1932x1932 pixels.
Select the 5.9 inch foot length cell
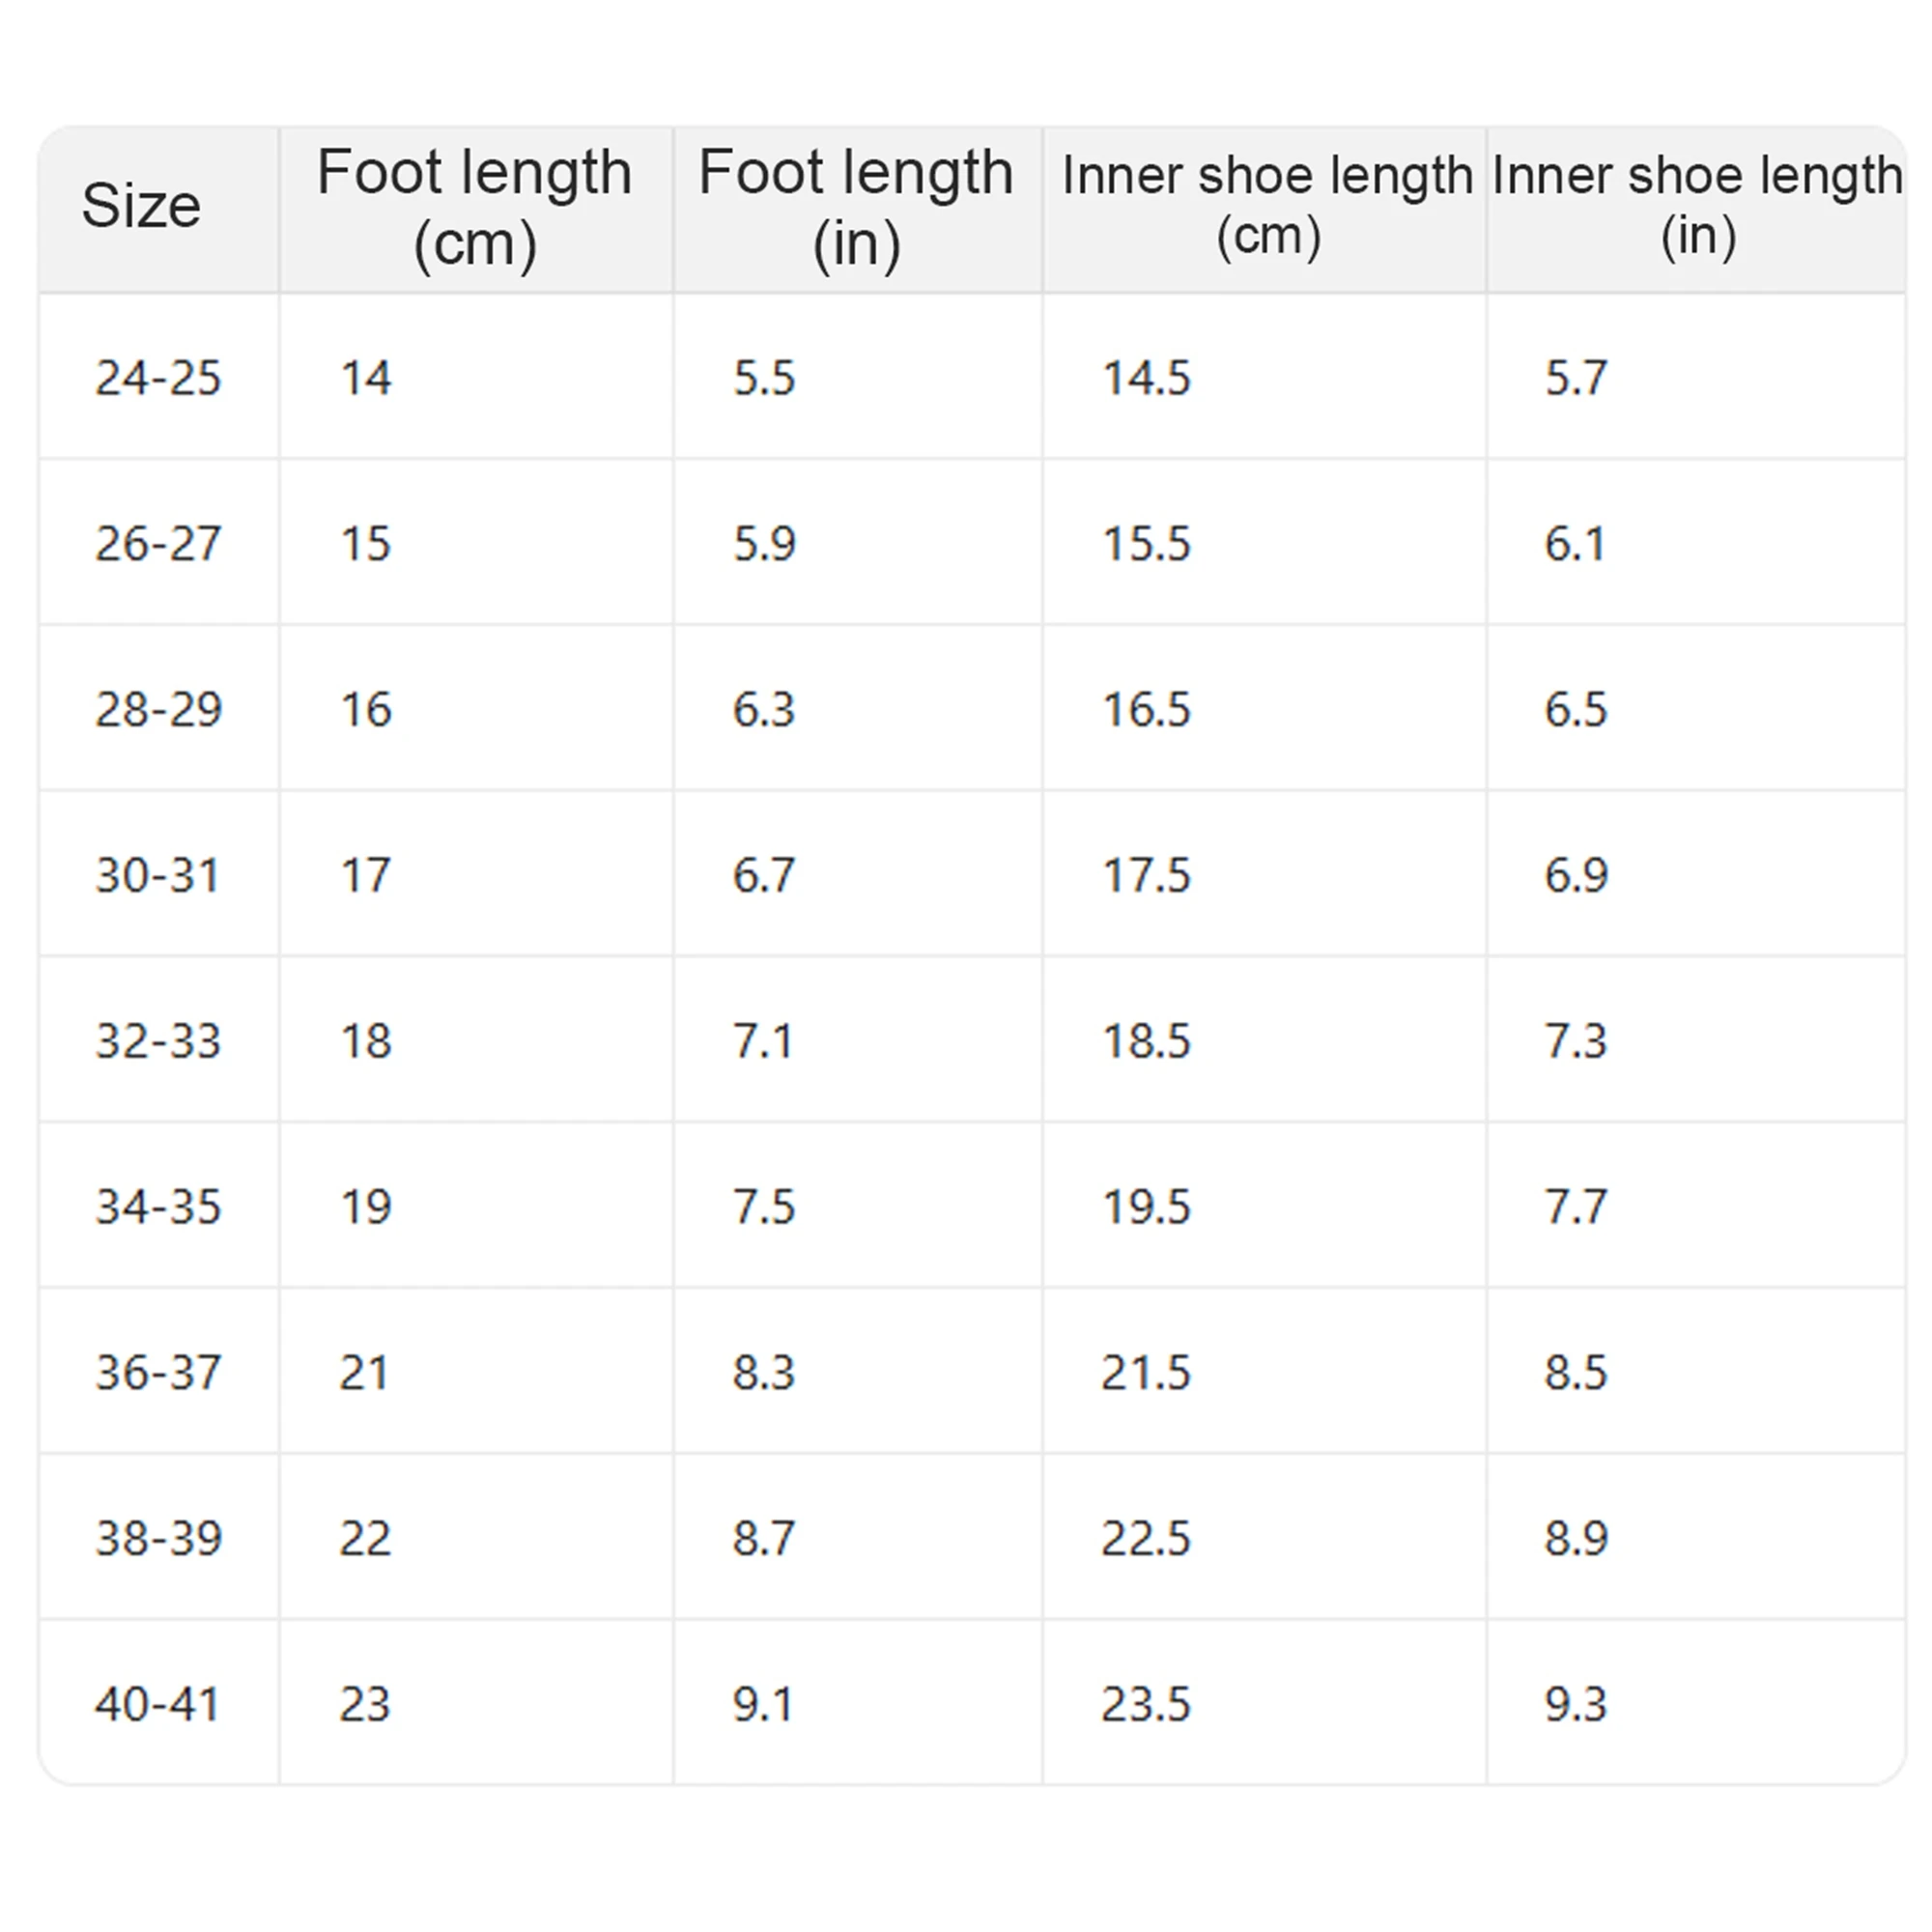point(764,544)
